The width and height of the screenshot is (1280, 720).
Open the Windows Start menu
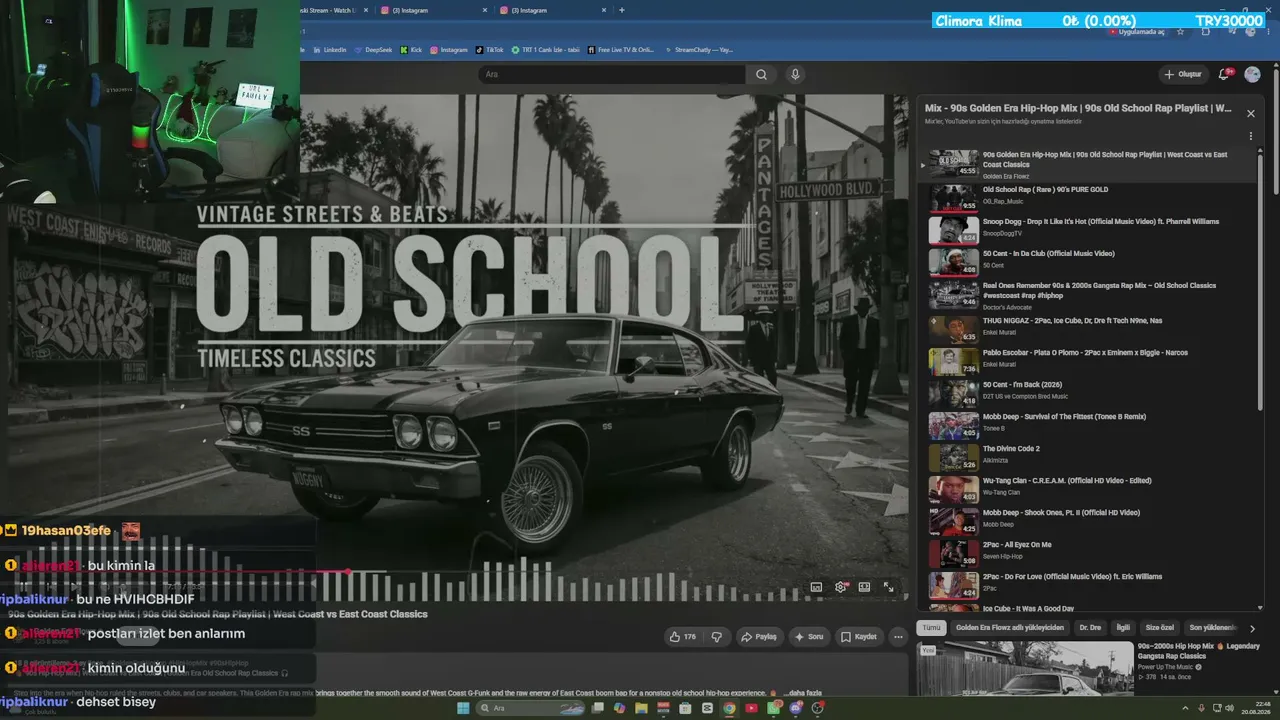463,708
